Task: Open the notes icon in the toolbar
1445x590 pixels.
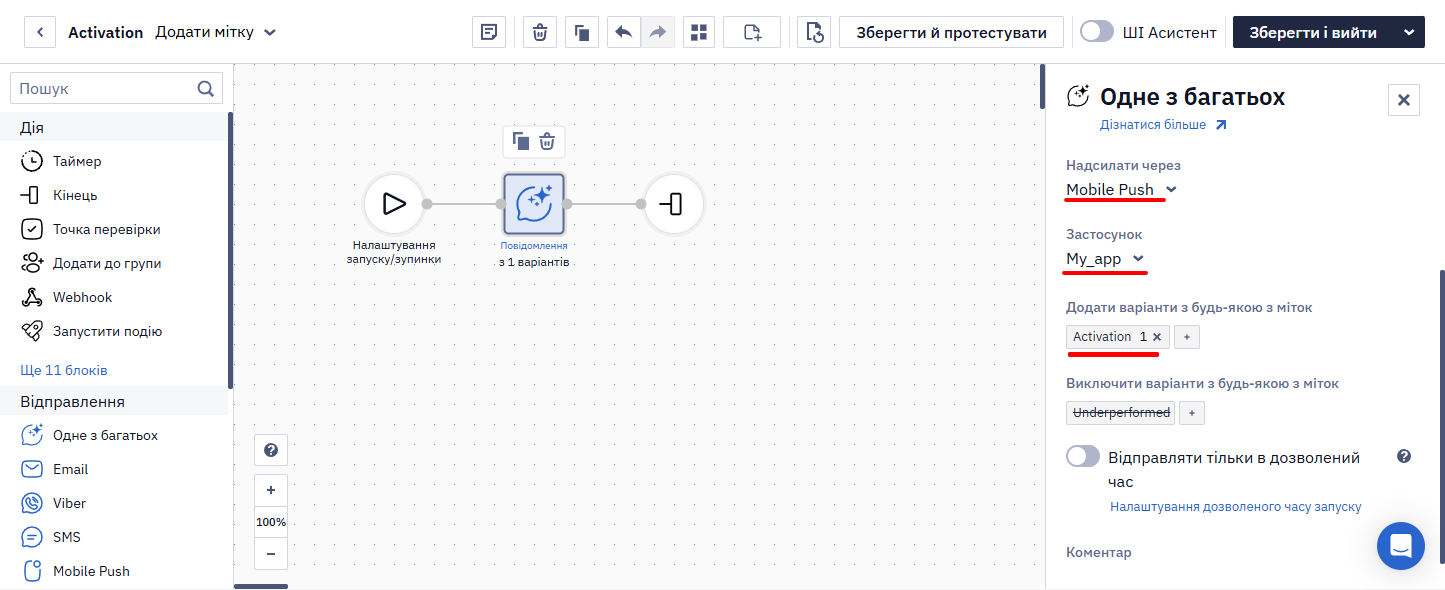Action: click(x=489, y=32)
